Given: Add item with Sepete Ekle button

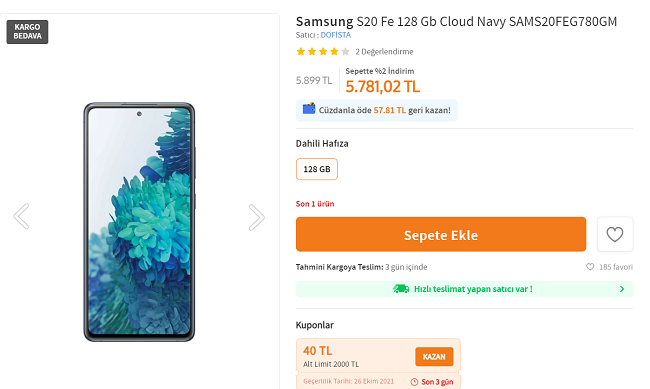Looking at the screenshot, I should (x=441, y=234).
